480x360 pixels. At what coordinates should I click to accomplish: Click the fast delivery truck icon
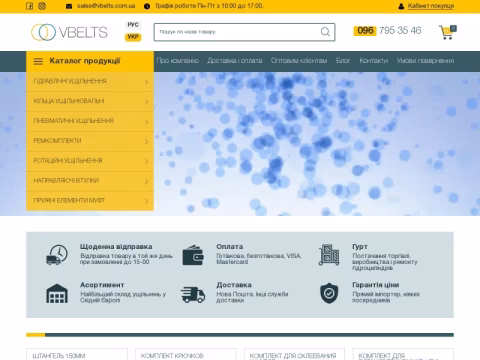193,295
